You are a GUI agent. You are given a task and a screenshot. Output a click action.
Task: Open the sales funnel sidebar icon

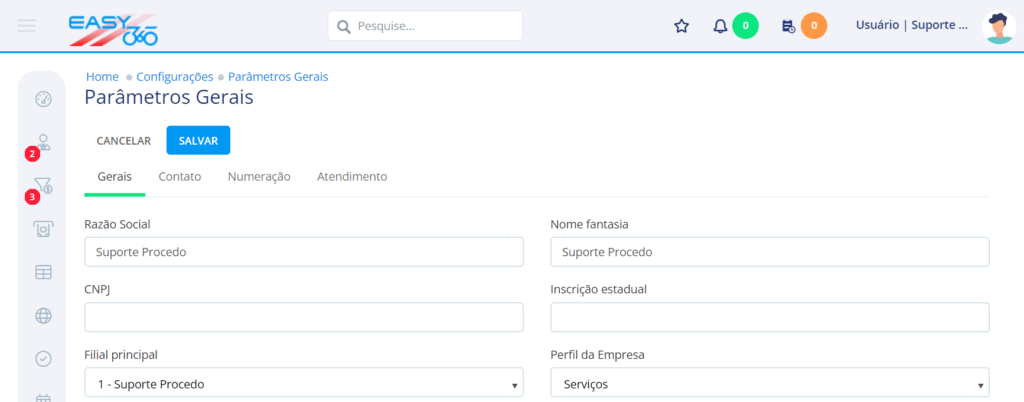[x=44, y=186]
